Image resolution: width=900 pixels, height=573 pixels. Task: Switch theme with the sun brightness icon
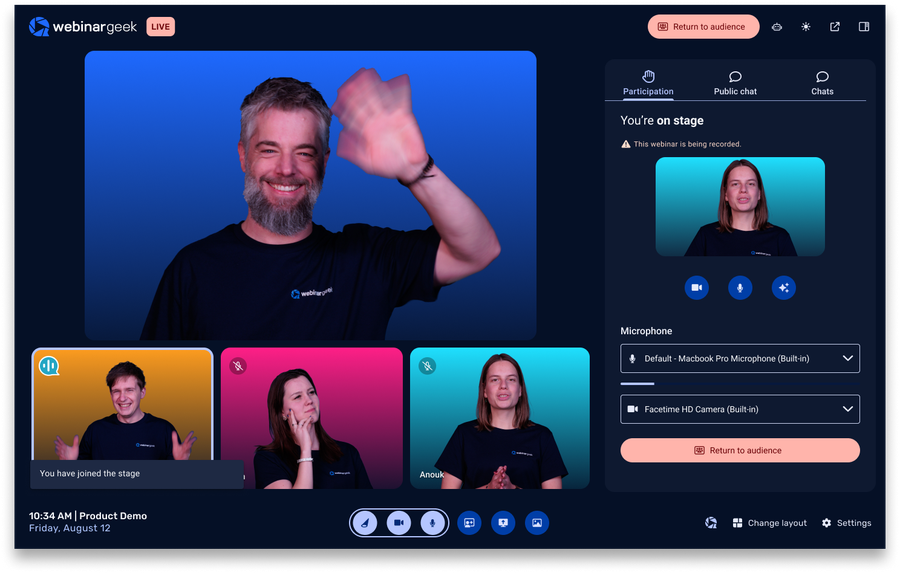(806, 27)
